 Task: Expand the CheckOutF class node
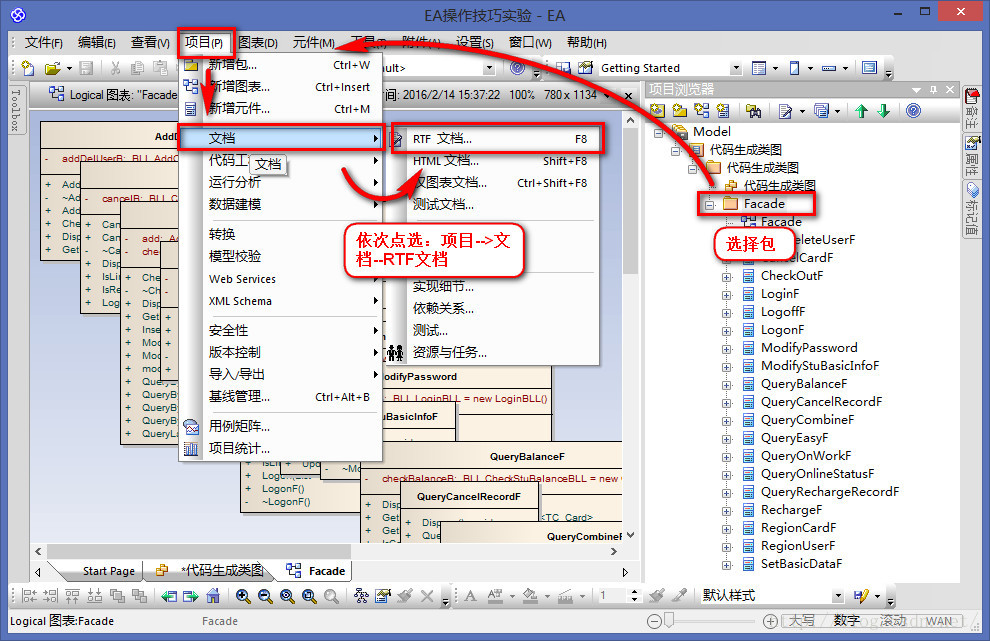tap(727, 277)
